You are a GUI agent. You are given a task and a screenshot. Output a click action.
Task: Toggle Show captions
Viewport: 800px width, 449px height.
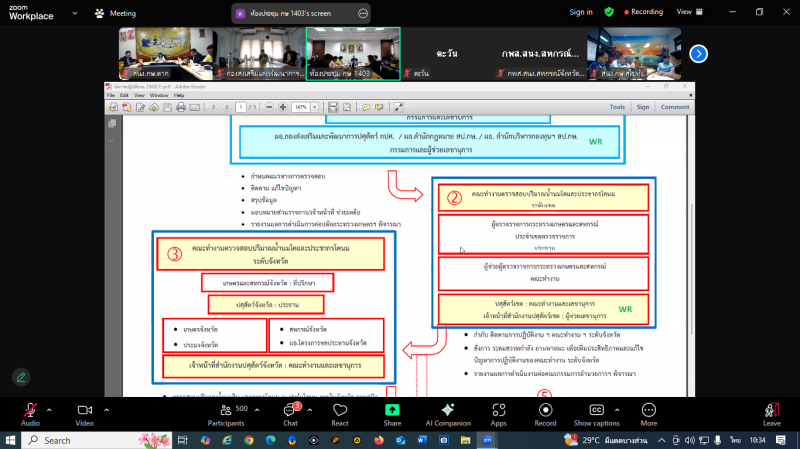(597, 411)
